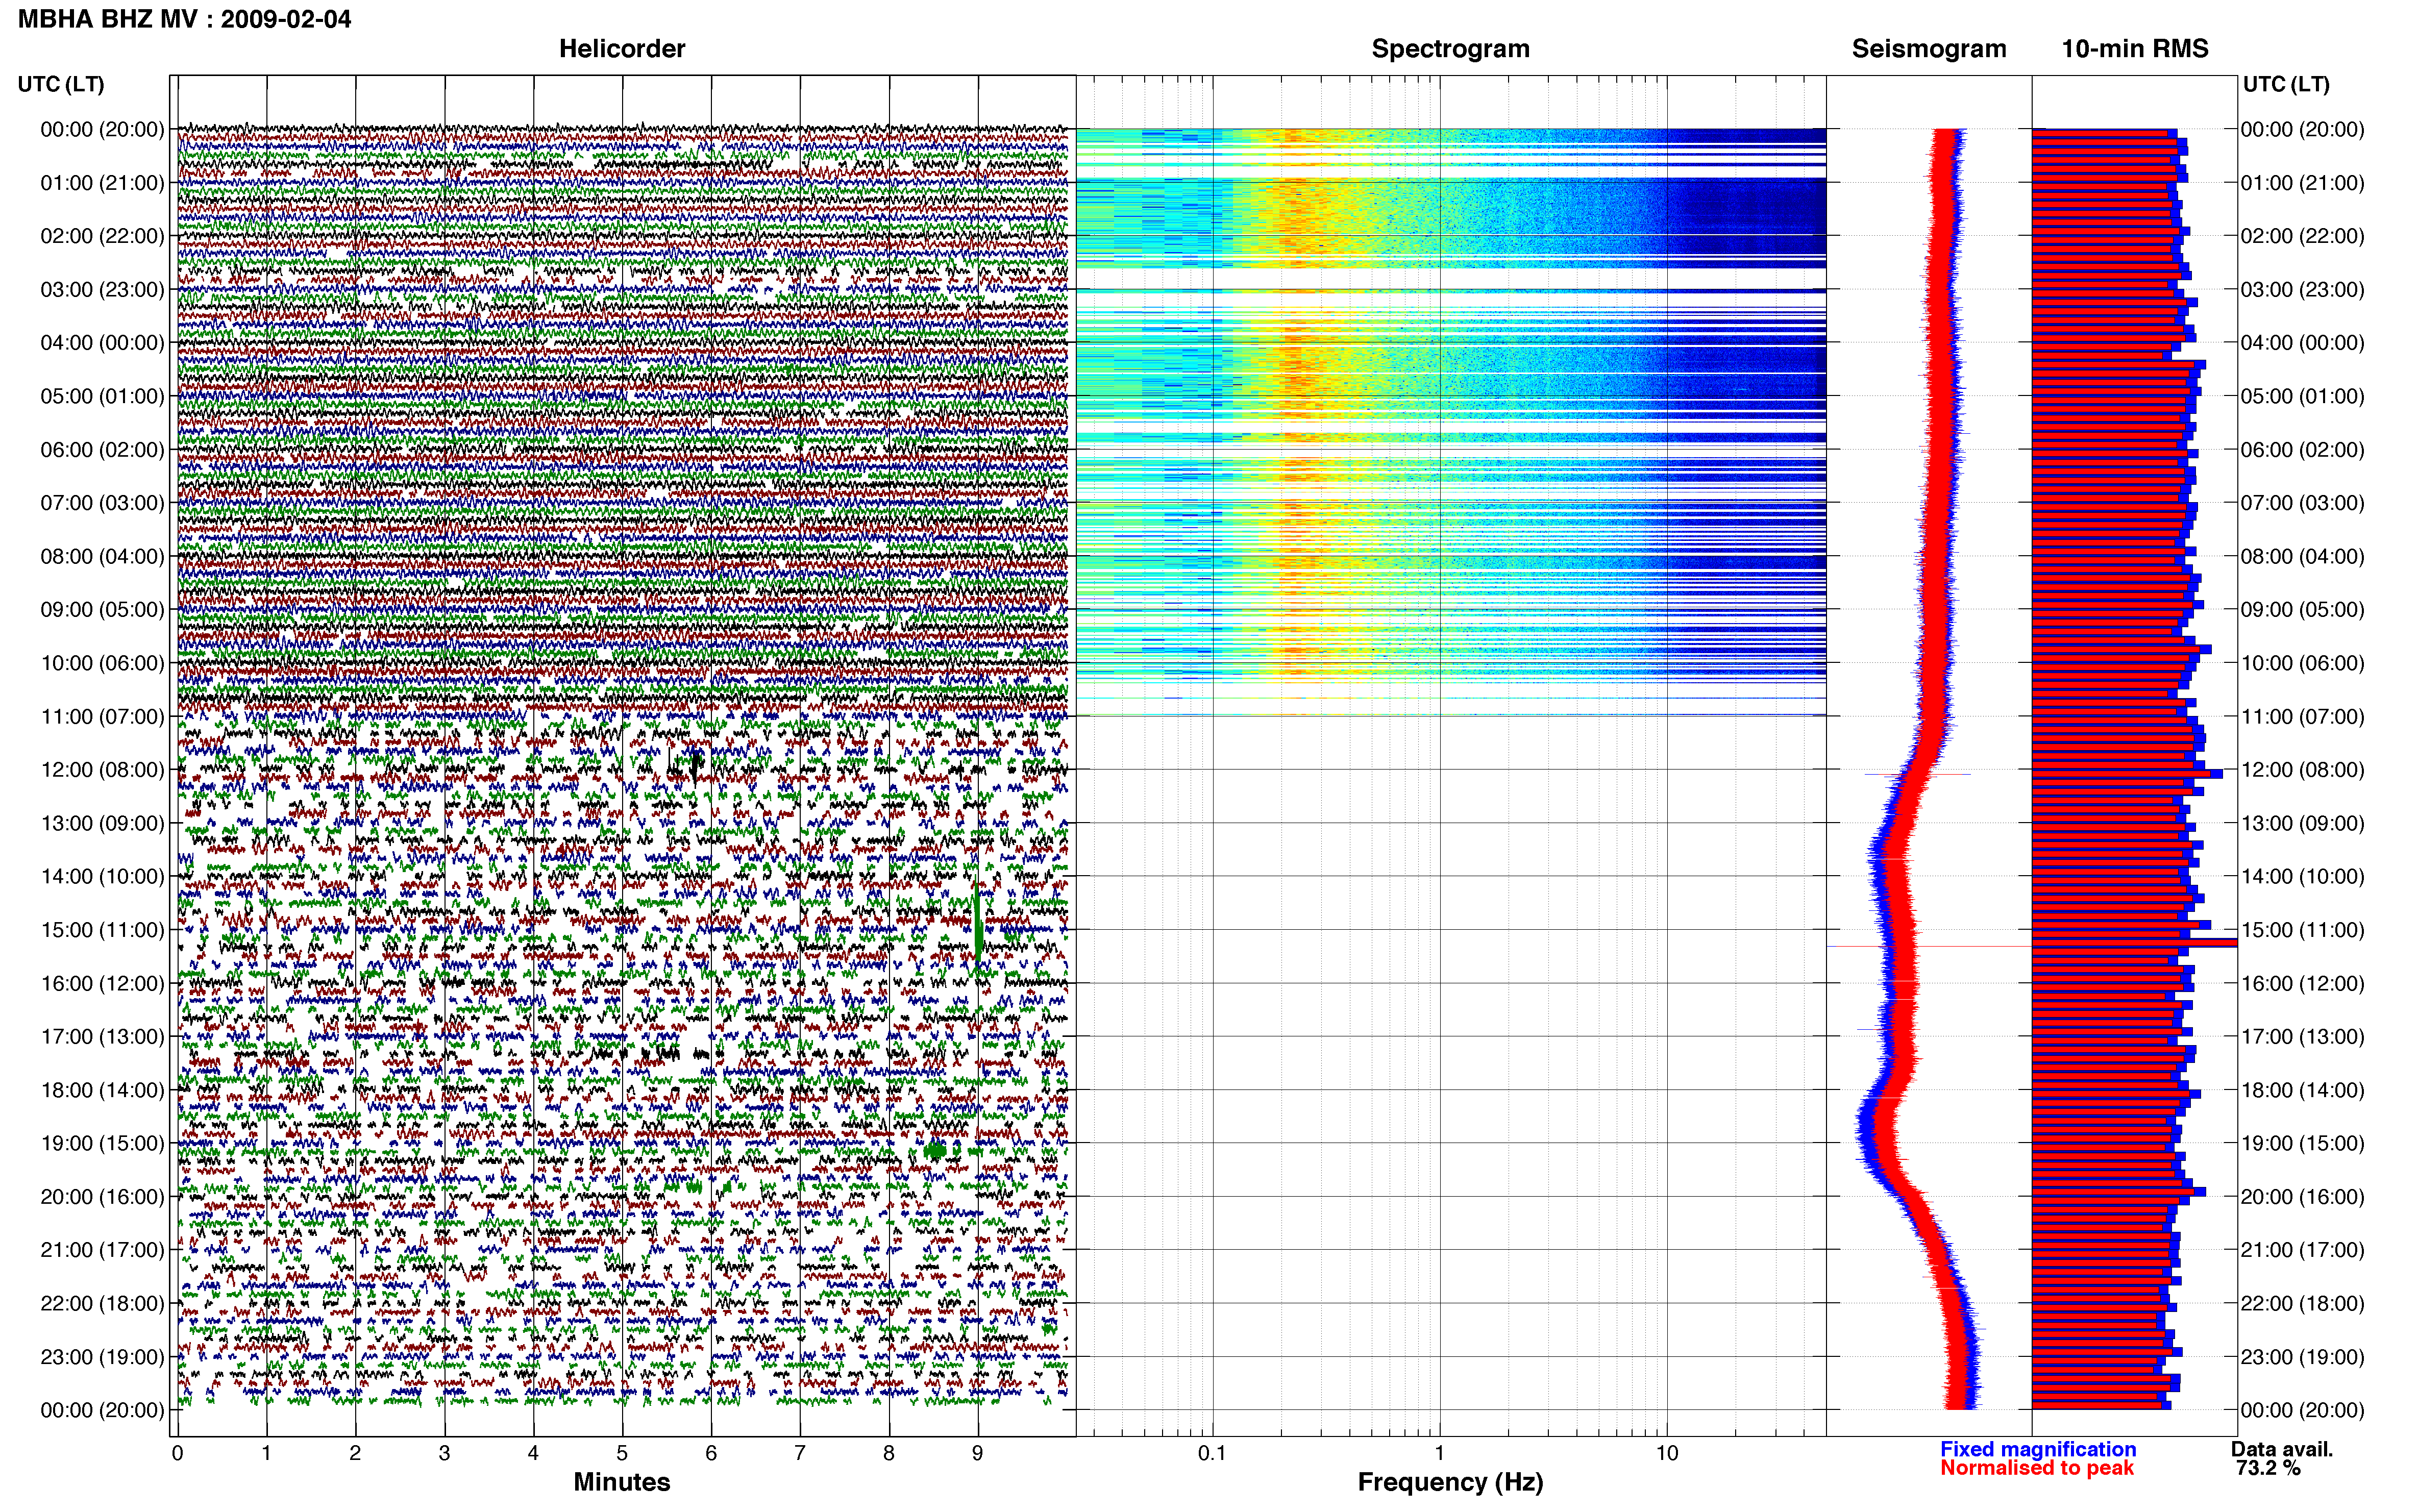Click helicorder time label "06:00 (02:00)"
The height and width of the screenshot is (1512, 2419).
coord(102,450)
